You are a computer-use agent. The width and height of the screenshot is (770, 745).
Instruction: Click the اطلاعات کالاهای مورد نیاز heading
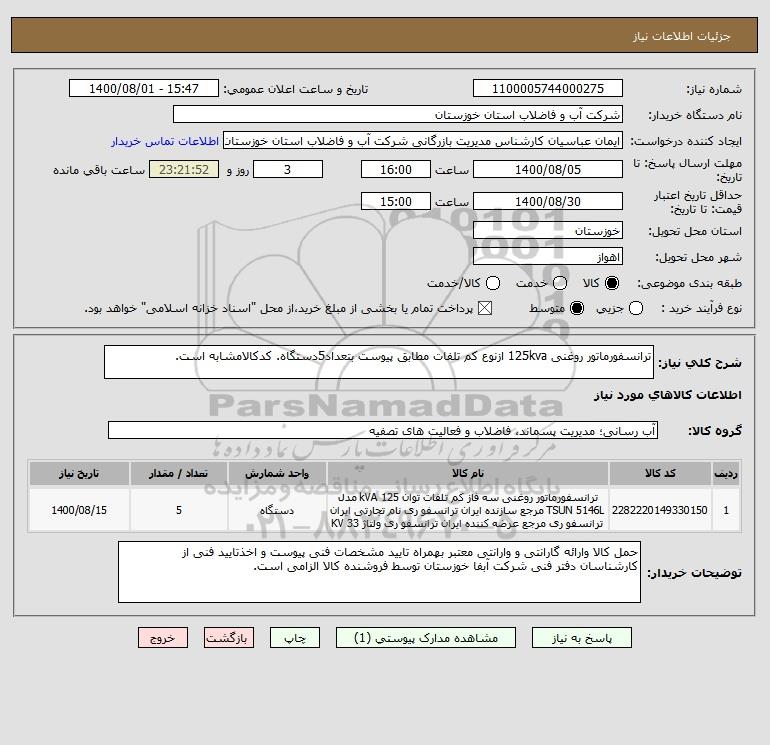click(x=667, y=395)
